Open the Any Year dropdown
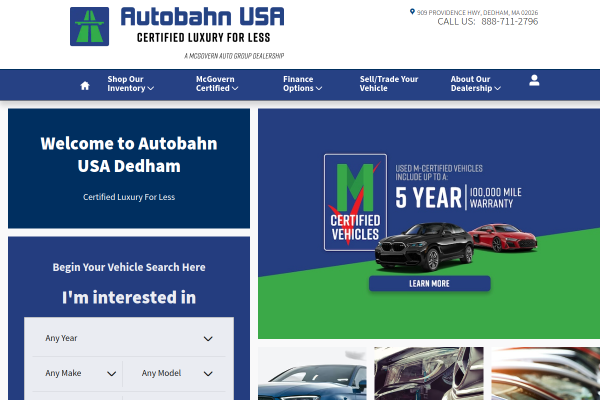 129,338
